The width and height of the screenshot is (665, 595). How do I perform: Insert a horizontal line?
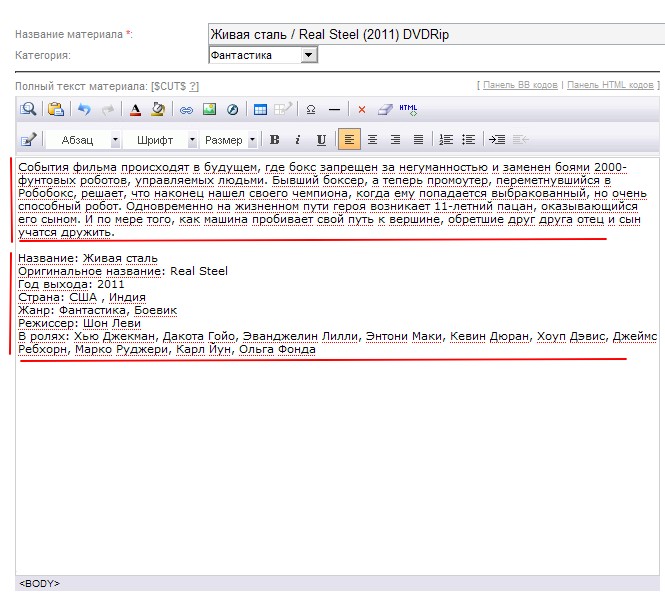click(x=334, y=110)
